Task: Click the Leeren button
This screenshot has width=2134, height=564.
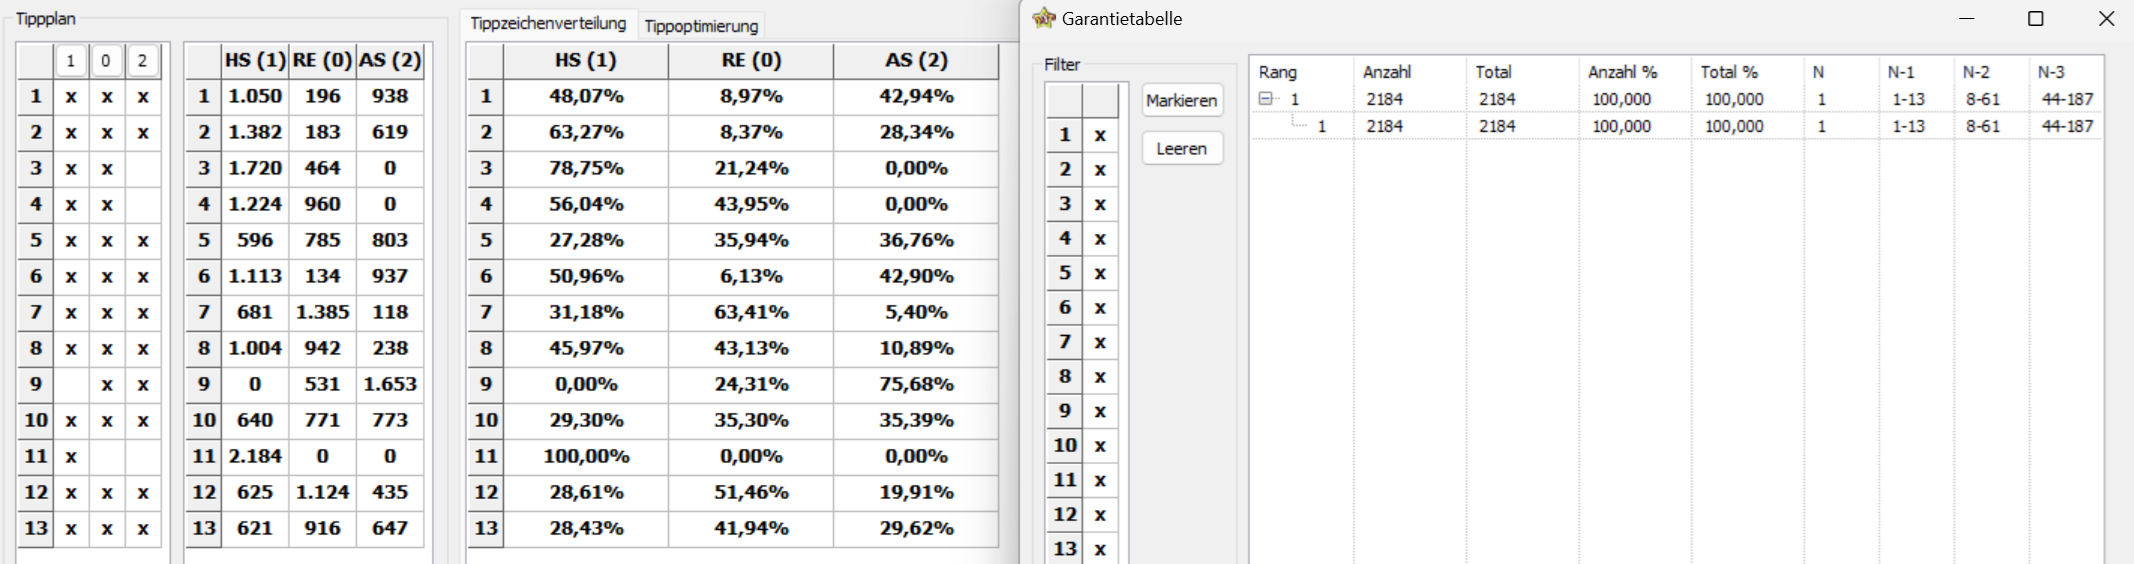Action: coord(1182,148)
